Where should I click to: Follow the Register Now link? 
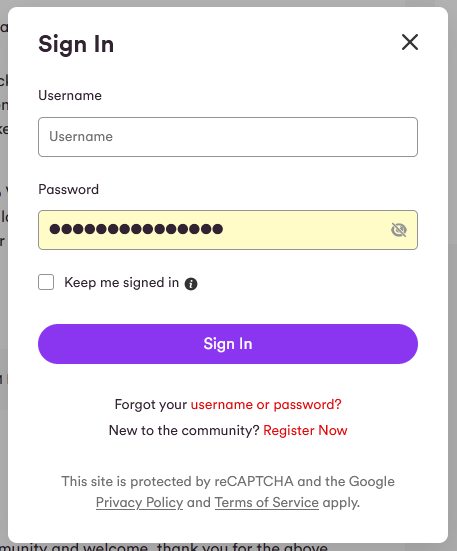tap(305, 430)
